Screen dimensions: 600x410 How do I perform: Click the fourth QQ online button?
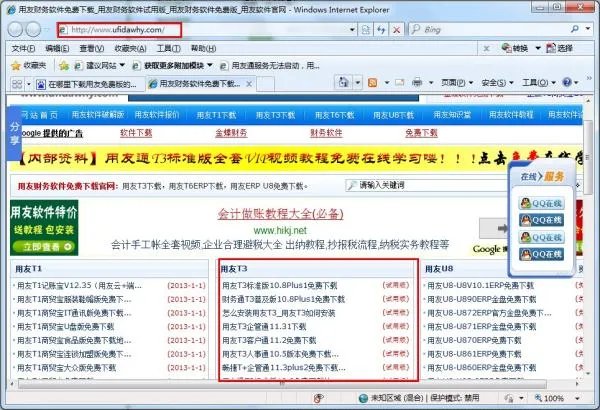tap(541, 254)
